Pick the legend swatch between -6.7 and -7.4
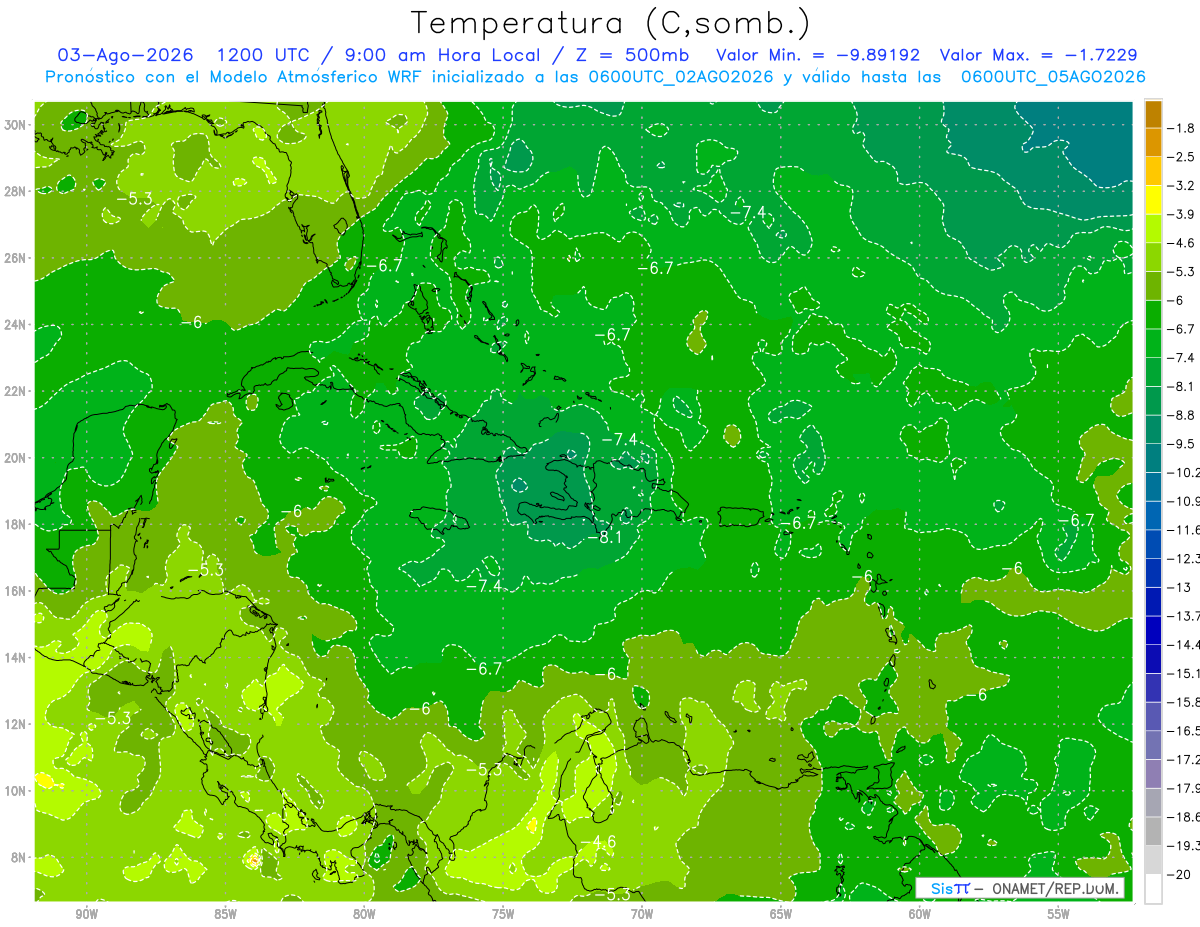The width and height of the screenshot is (1200, 927). pos(1153,343)
